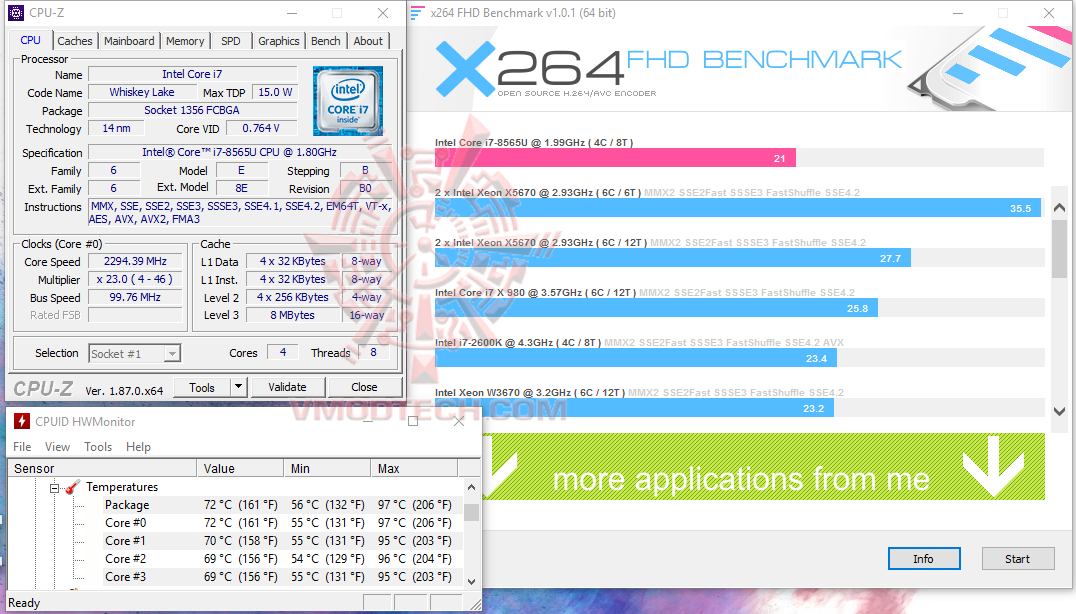The width and height of the screenshot is (1076, 614).
Task: Click the Multiplier value x 23.0 (4 - 46)
Action: 135,279
